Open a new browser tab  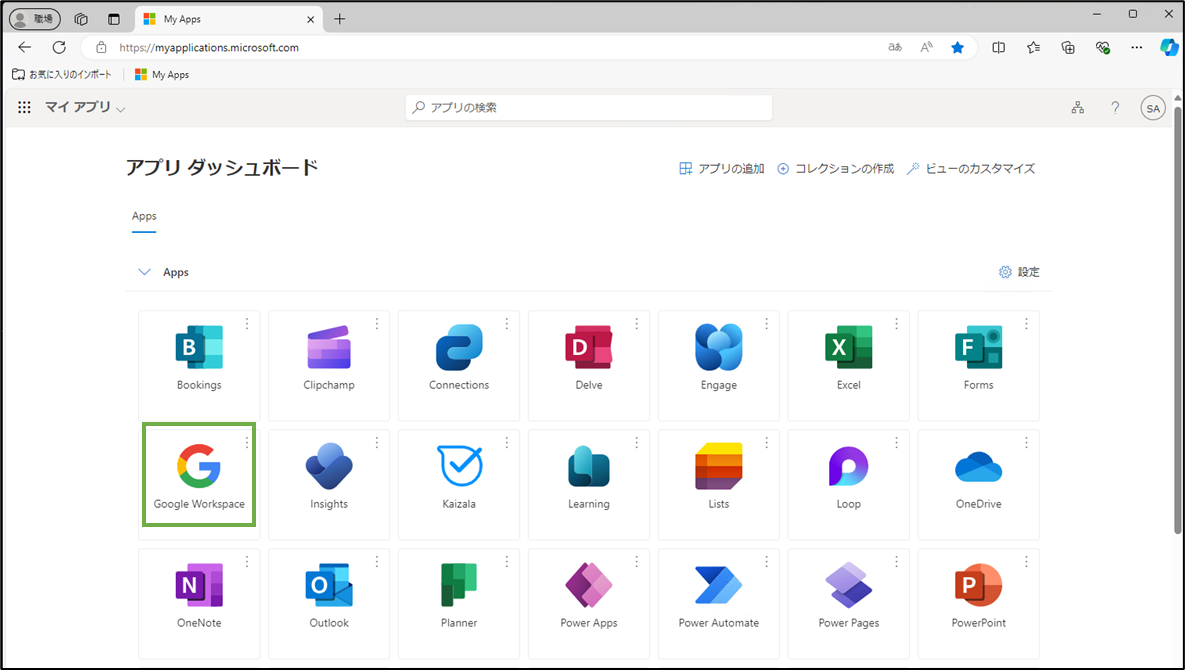tap(340, 20)
